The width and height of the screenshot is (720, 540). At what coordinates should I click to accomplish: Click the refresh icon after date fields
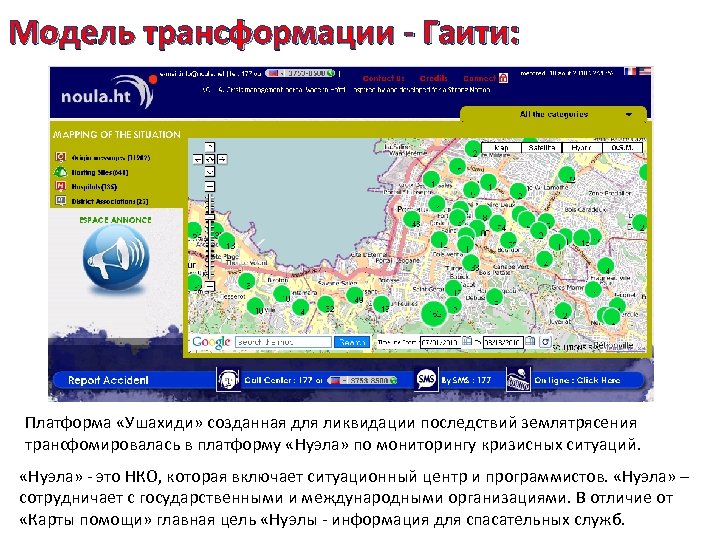tap(545, 342)
